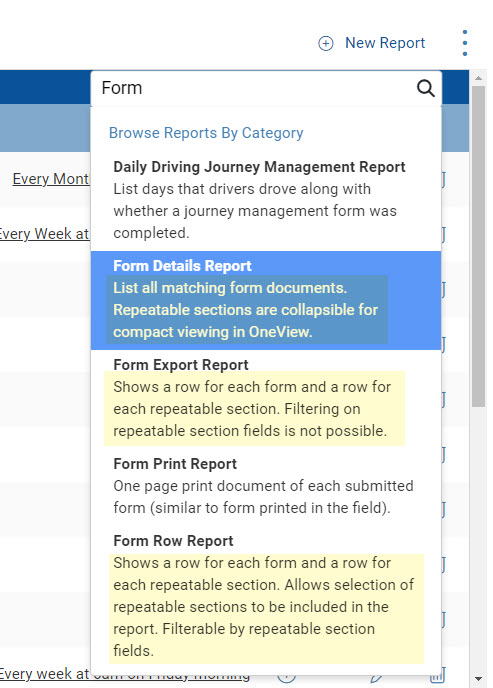Click the scrollbar down arrow
The image size is (493, 688).
coord(479,679)
